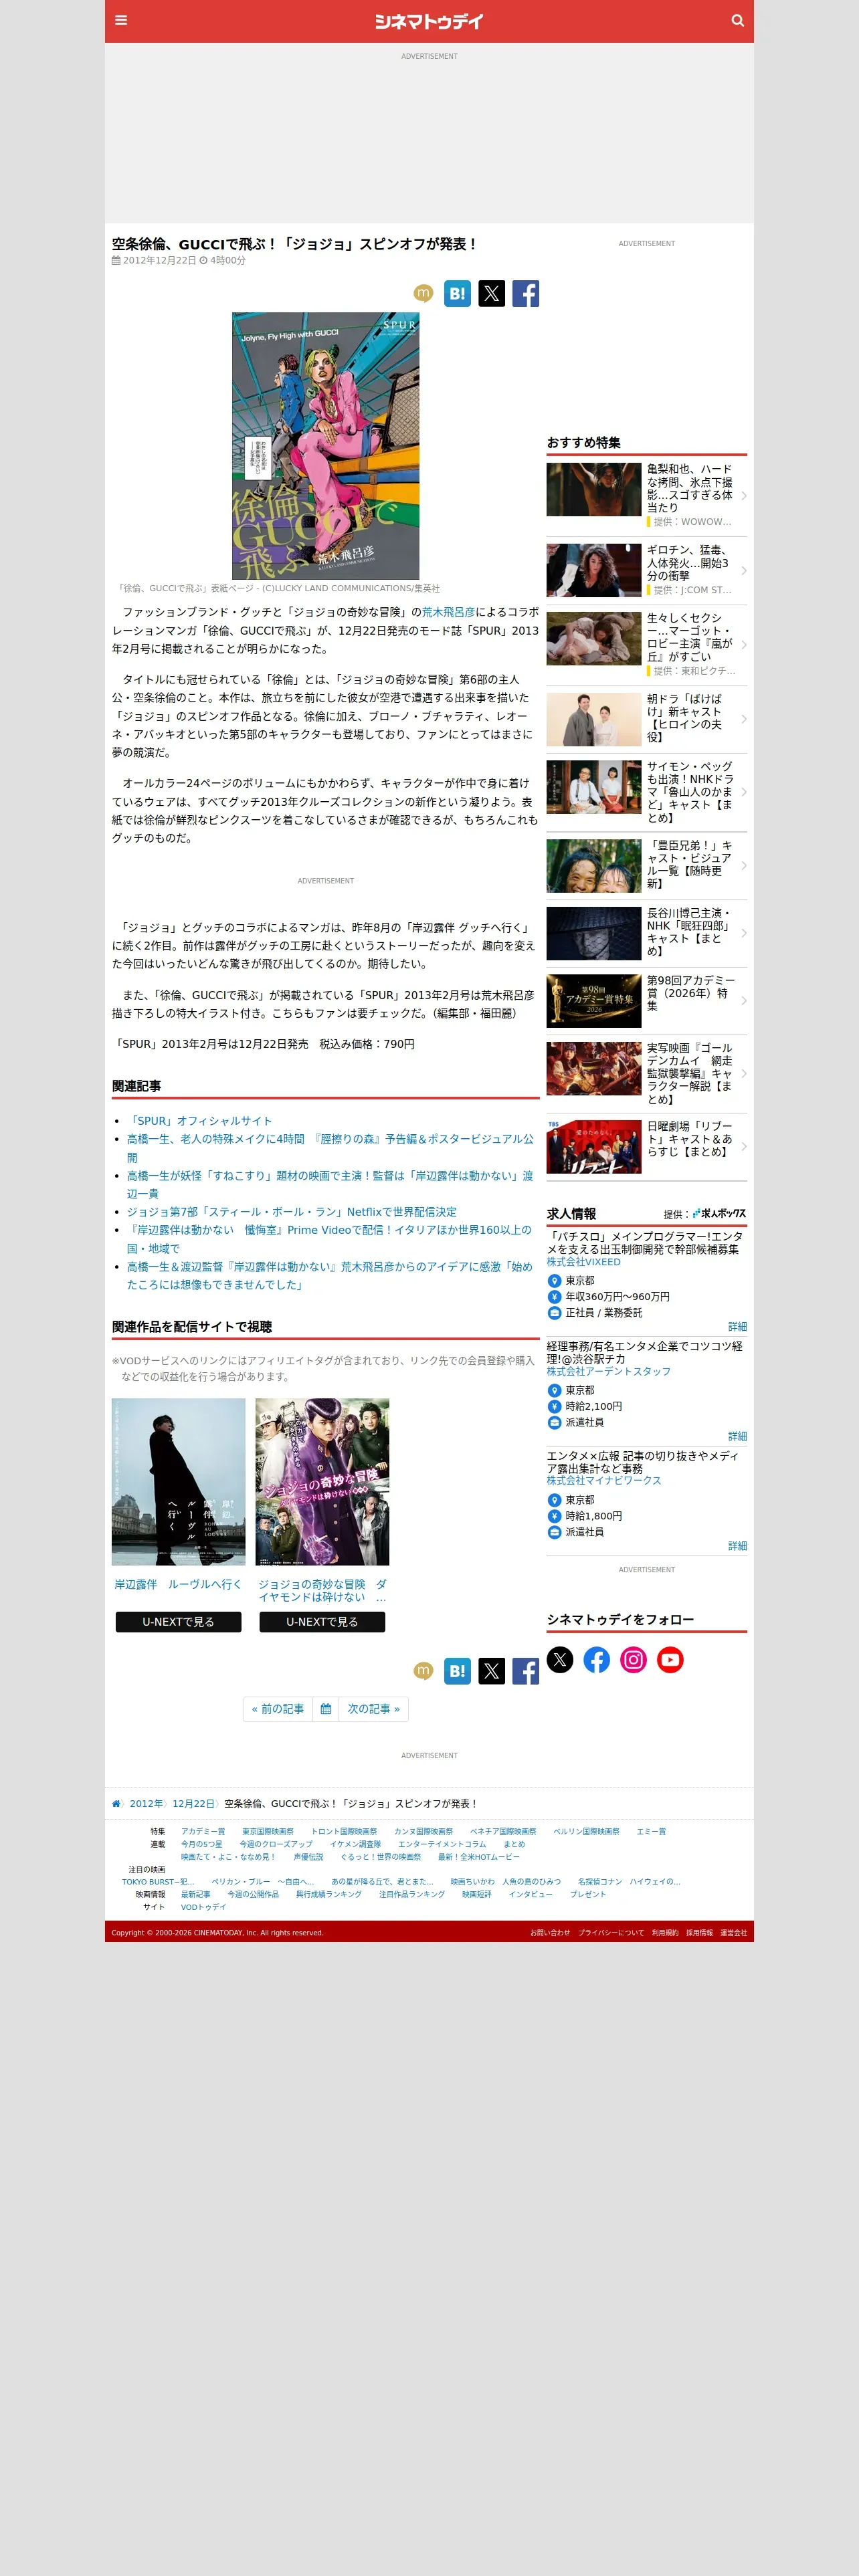Share on Facebook using the bottom article icon
The height and width of the screenshot is (2576, 859).
525,1671
